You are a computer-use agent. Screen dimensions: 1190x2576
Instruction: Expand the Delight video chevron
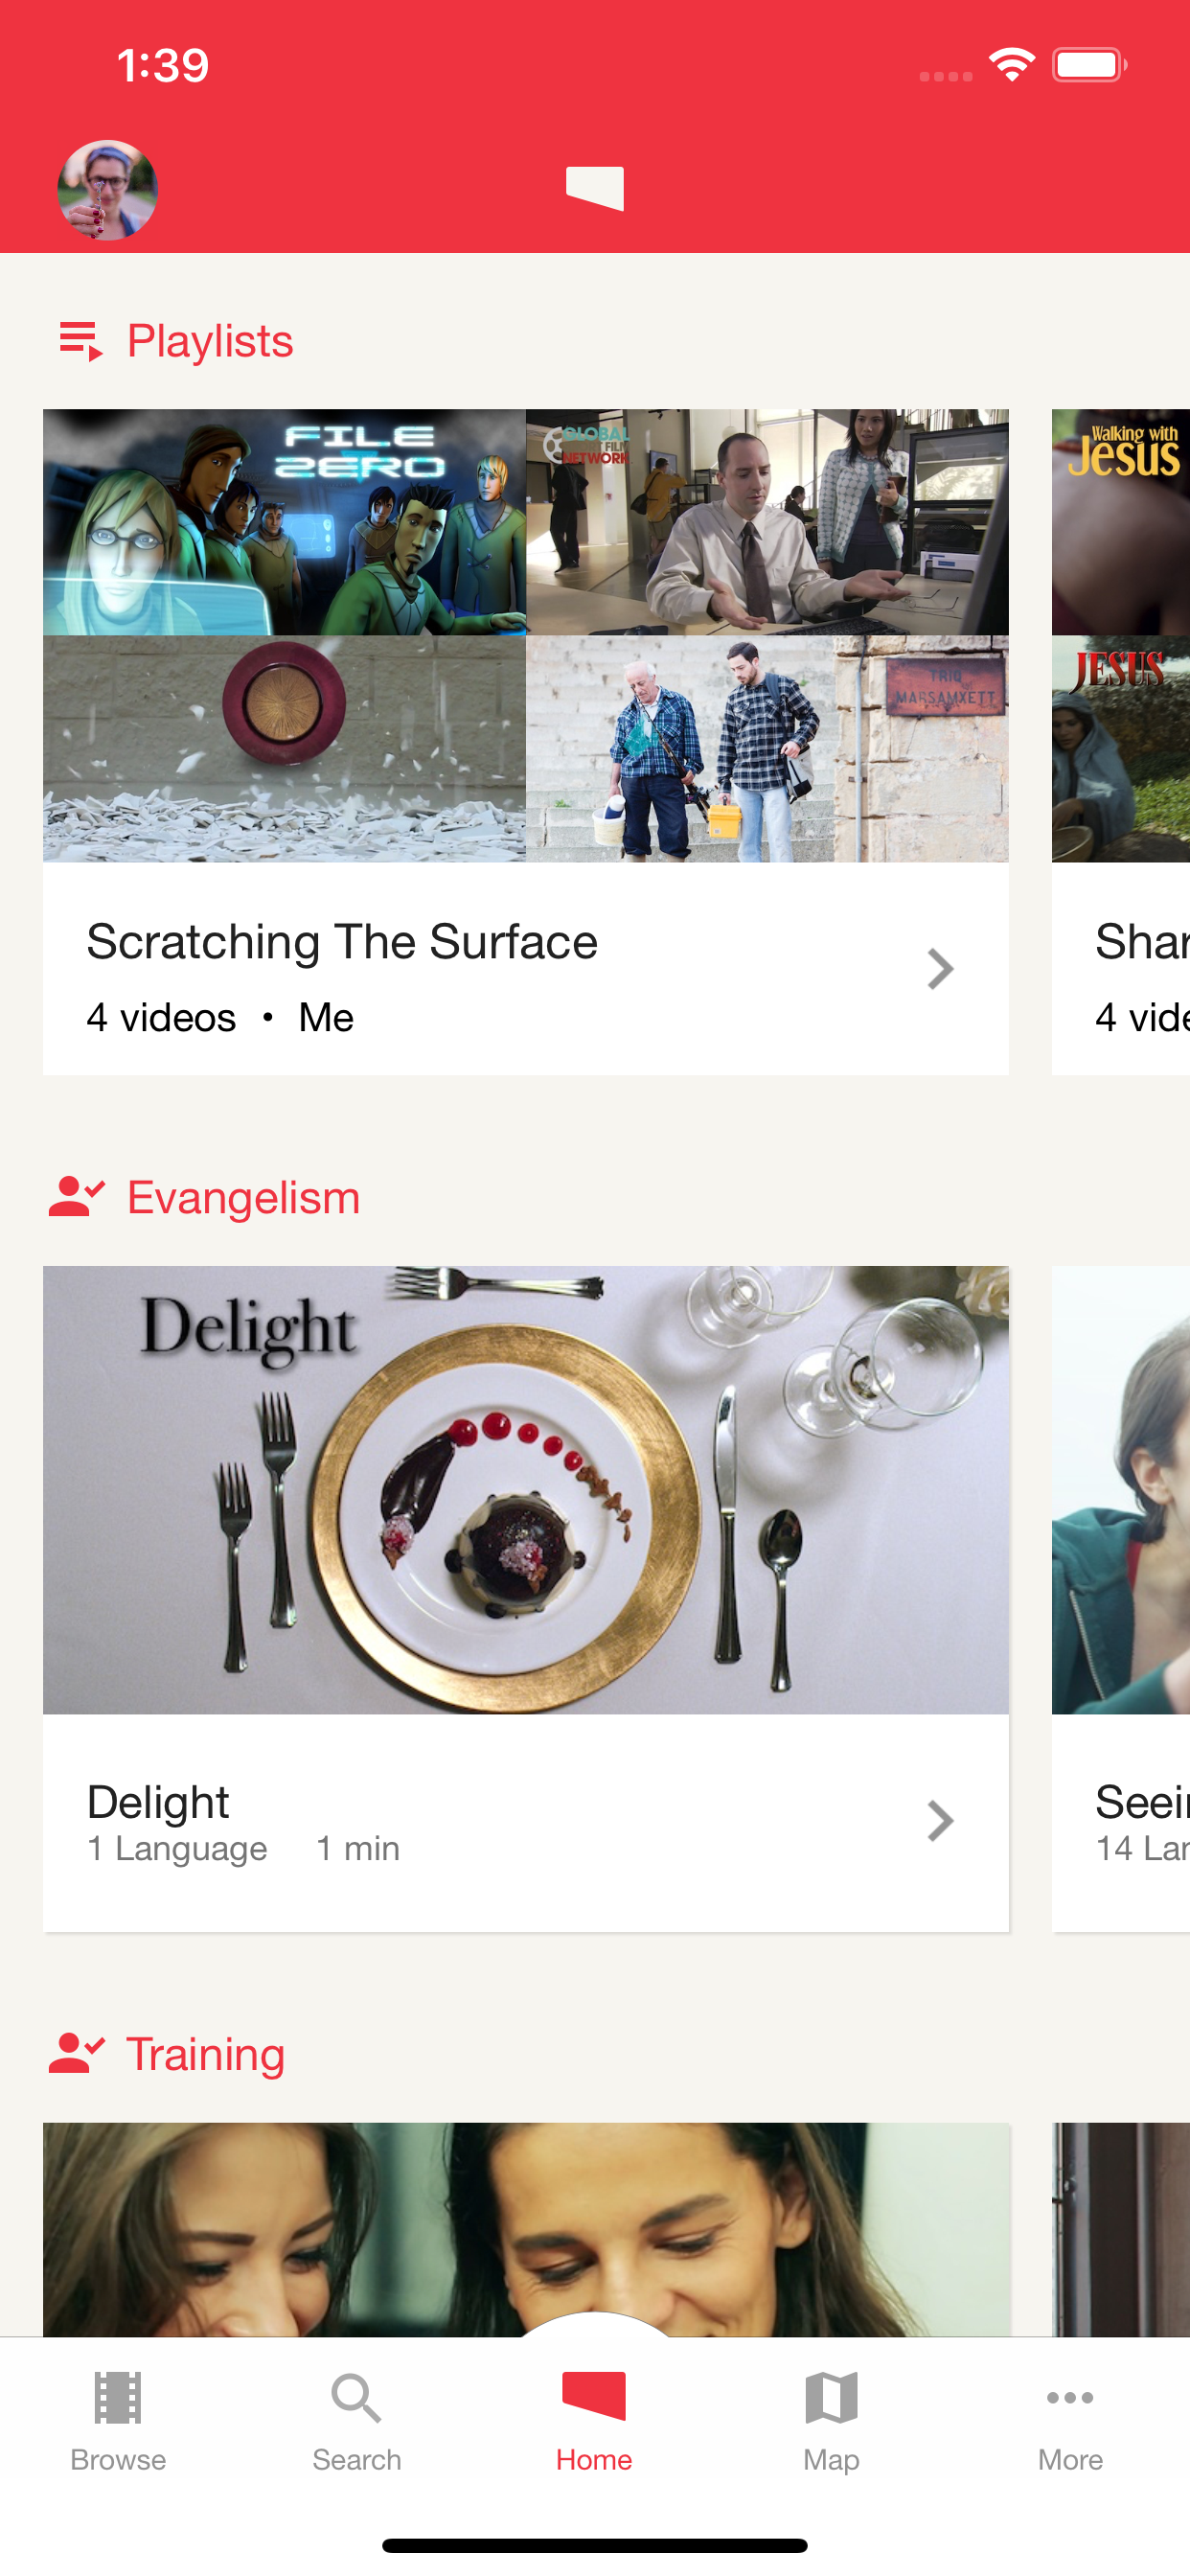939,1821
